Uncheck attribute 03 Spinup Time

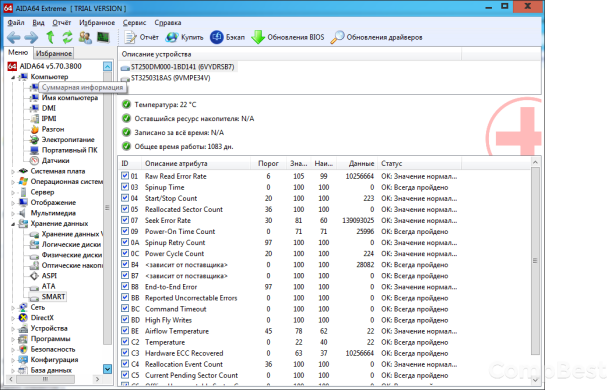pyautogui.click(x=125, y=187)
